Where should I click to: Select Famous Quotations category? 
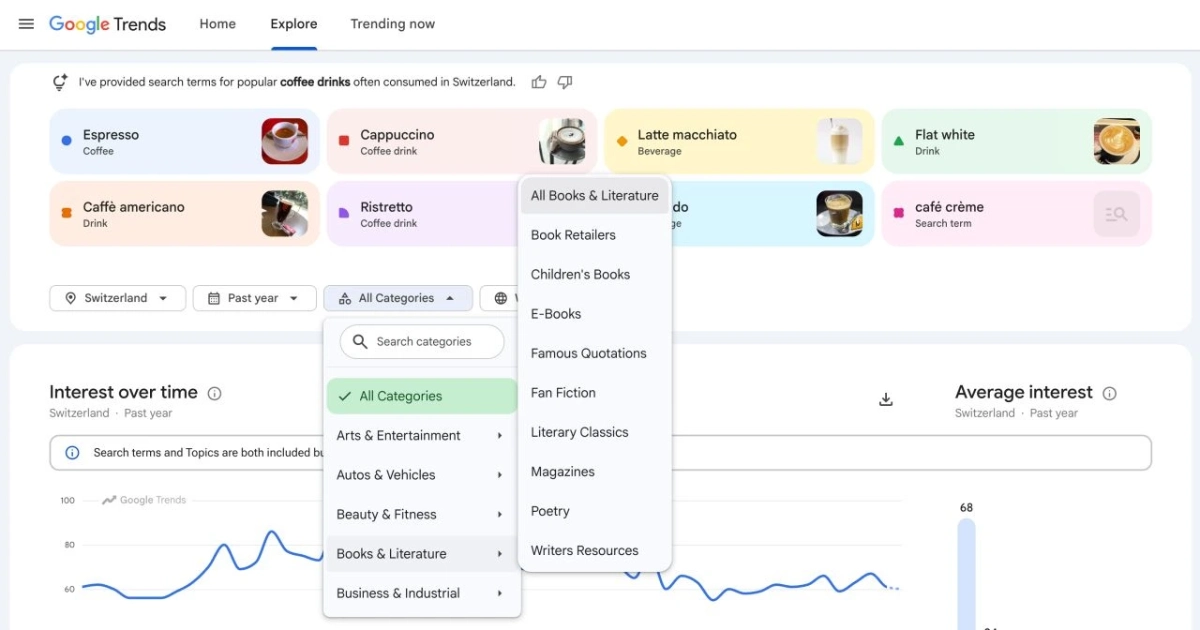pyautogui.click(x=595, y=353)
